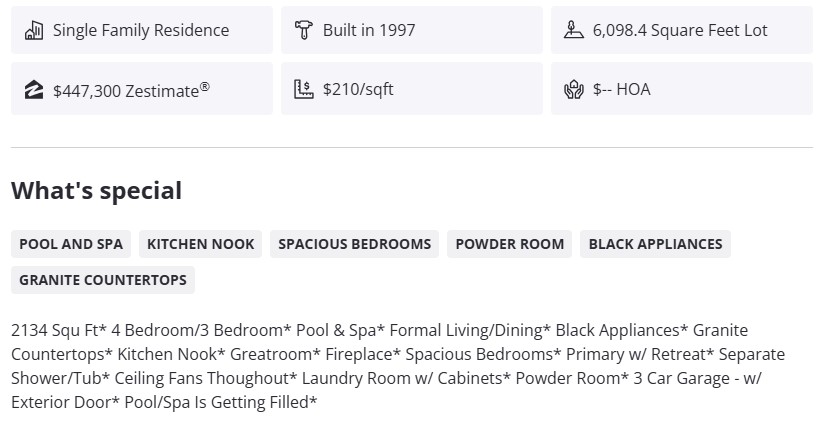Click the building icon beside Single Family Residence

34,30
